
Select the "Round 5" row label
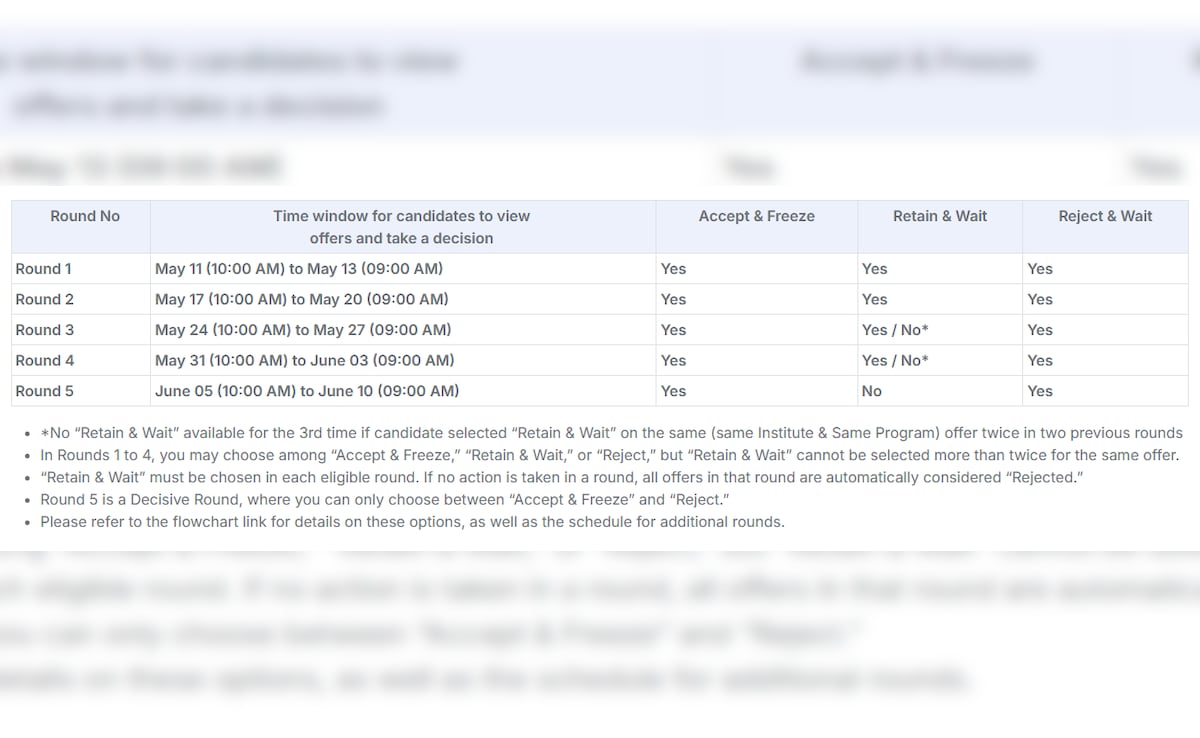[x=45, y=391]
